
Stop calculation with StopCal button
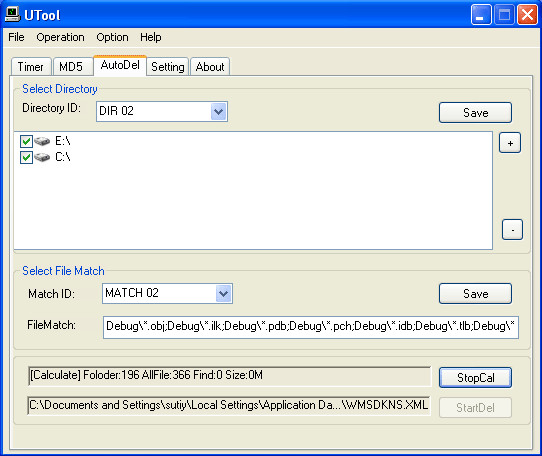[475, 378]
